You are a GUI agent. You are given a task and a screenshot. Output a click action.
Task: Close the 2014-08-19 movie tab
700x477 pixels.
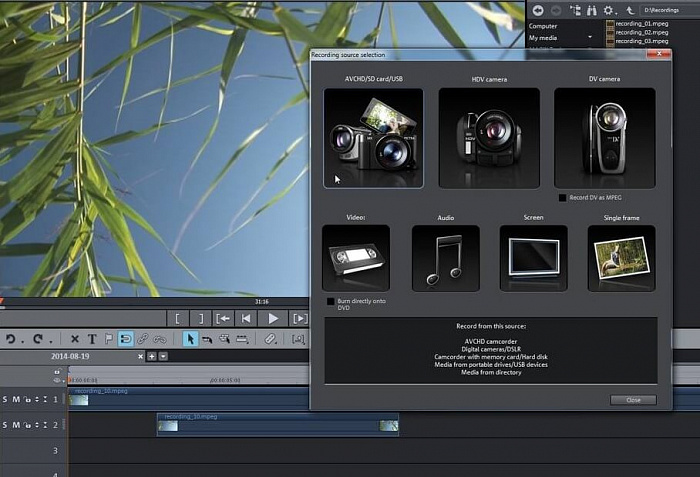140,356
